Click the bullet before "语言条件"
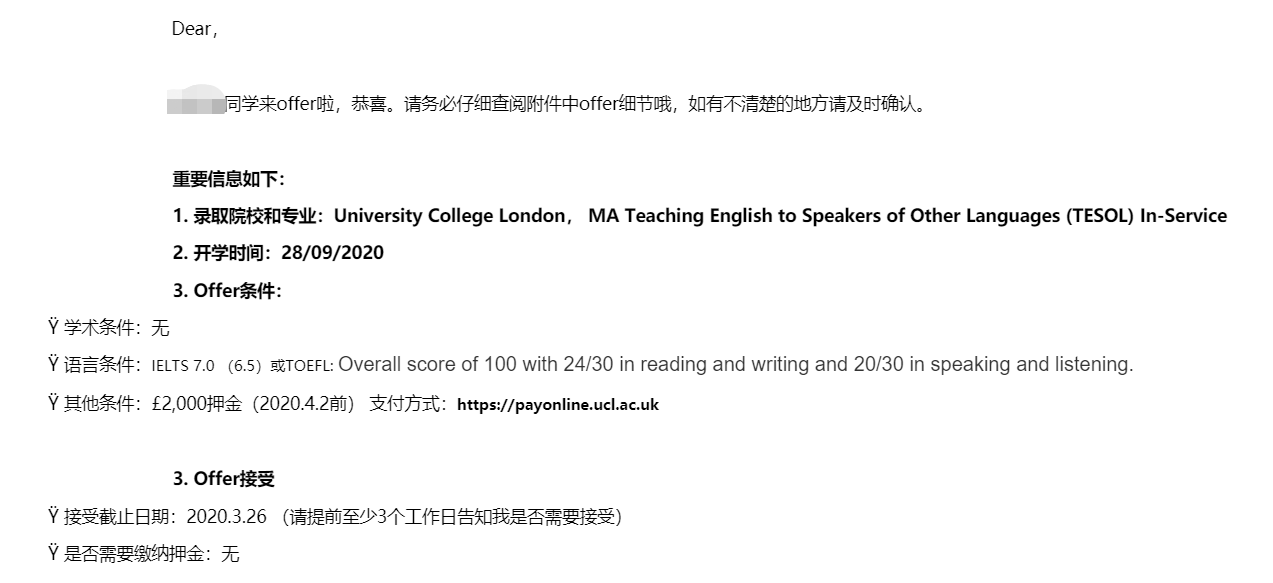Viewport: 1273px width, 583px height. [53, 365]
